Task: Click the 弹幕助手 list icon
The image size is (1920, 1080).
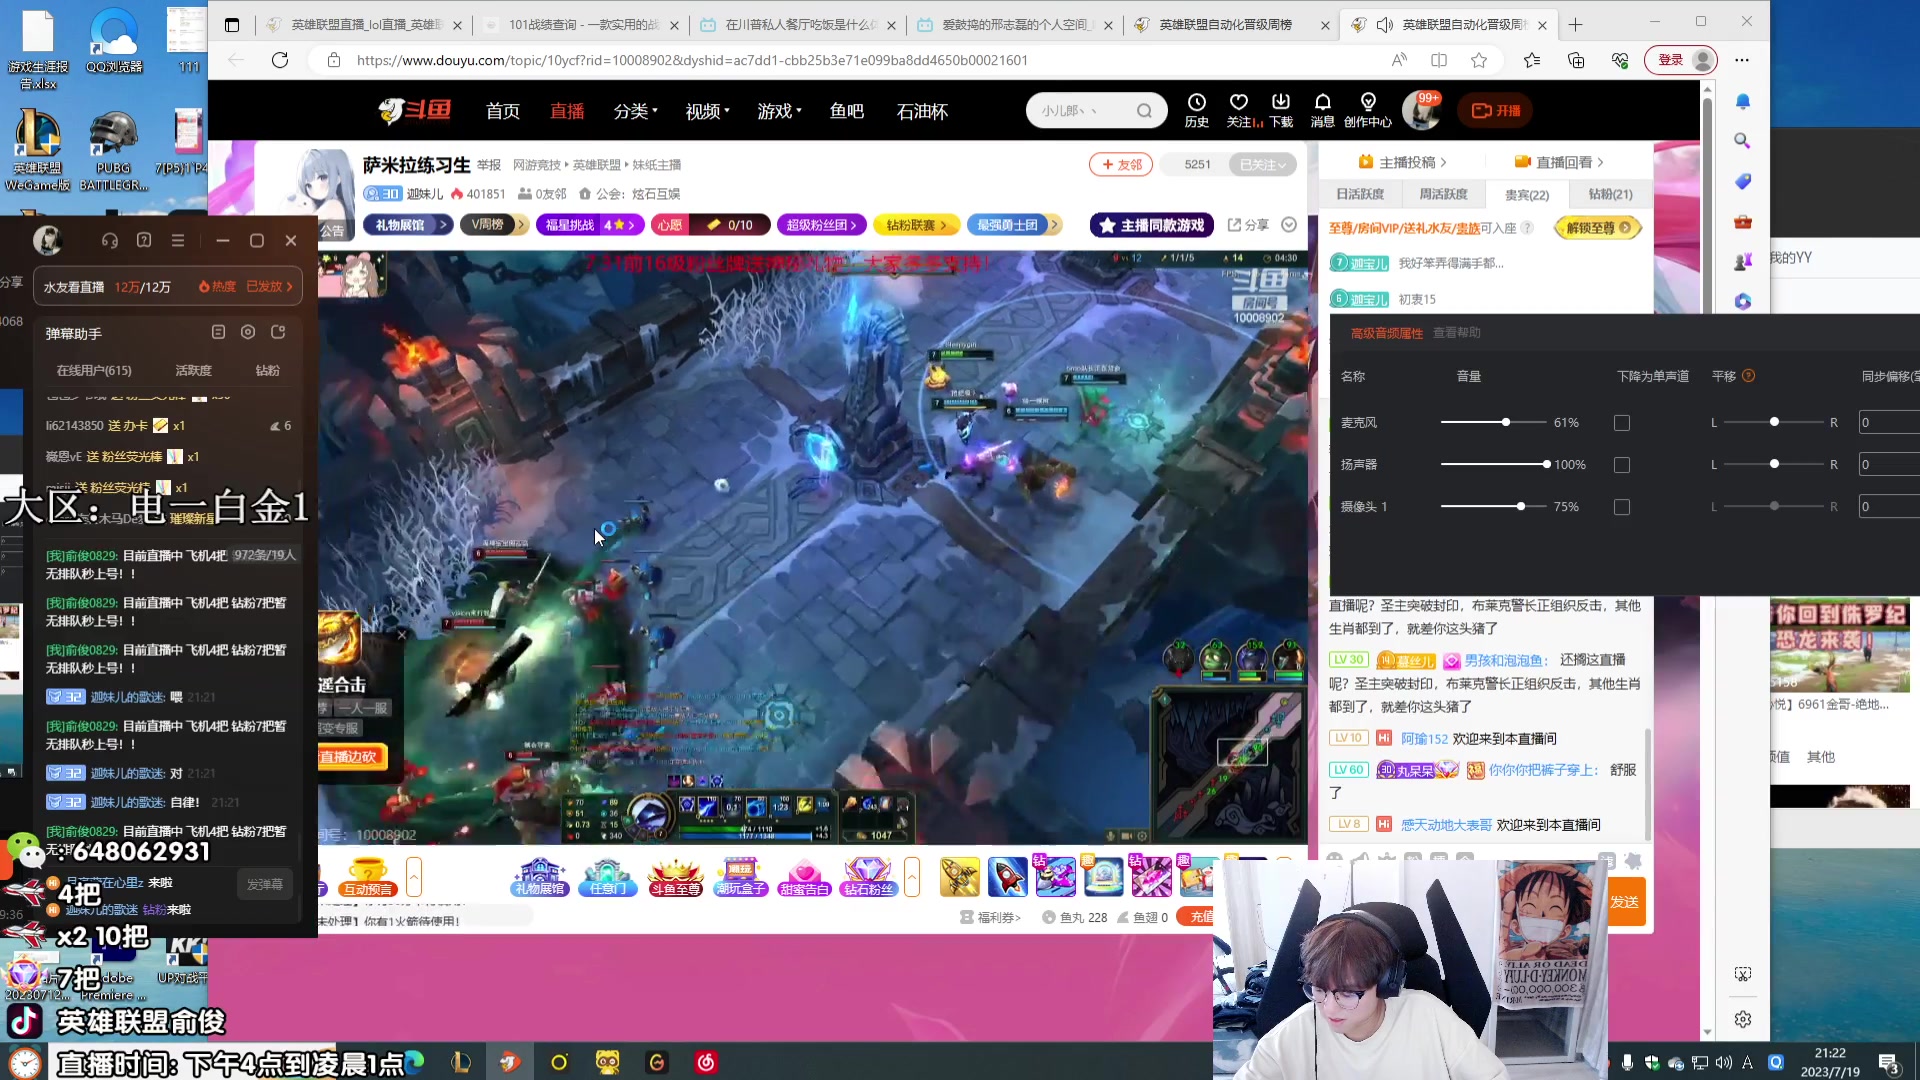Action: coord(218,332)
